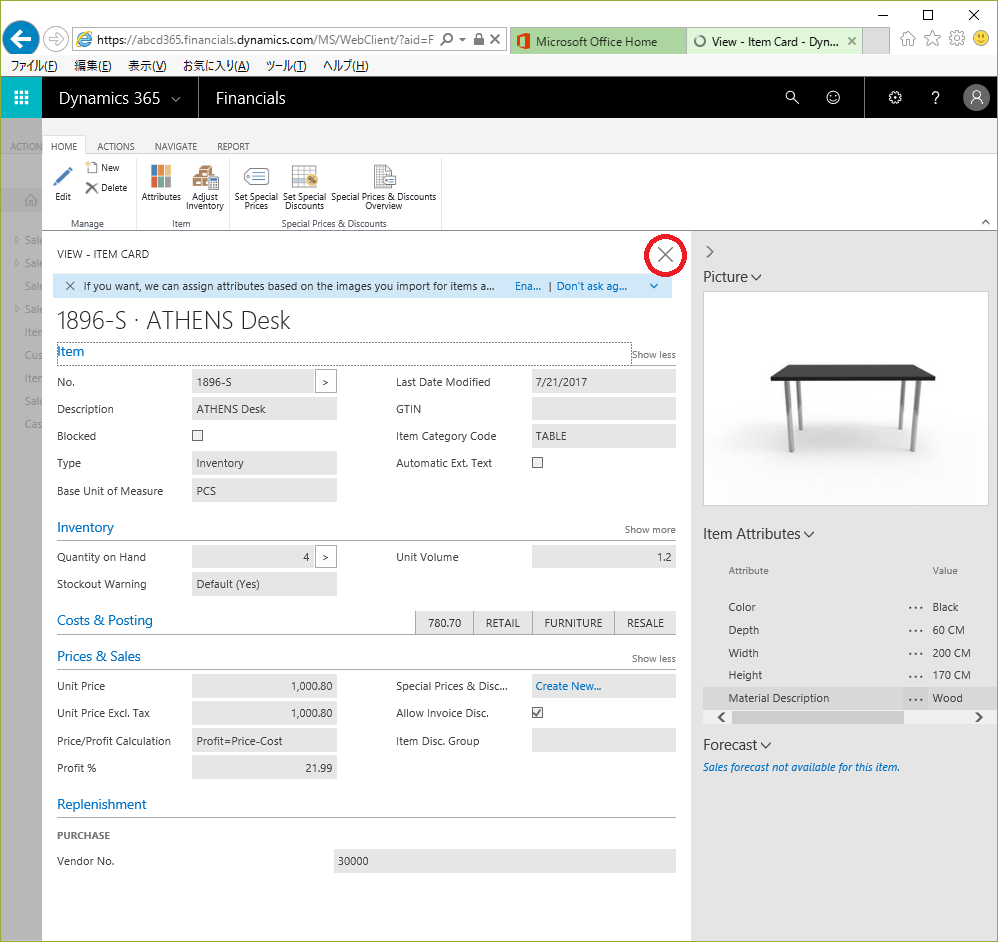Switch to Microsoft Office Home browser tab

[597, 41]
